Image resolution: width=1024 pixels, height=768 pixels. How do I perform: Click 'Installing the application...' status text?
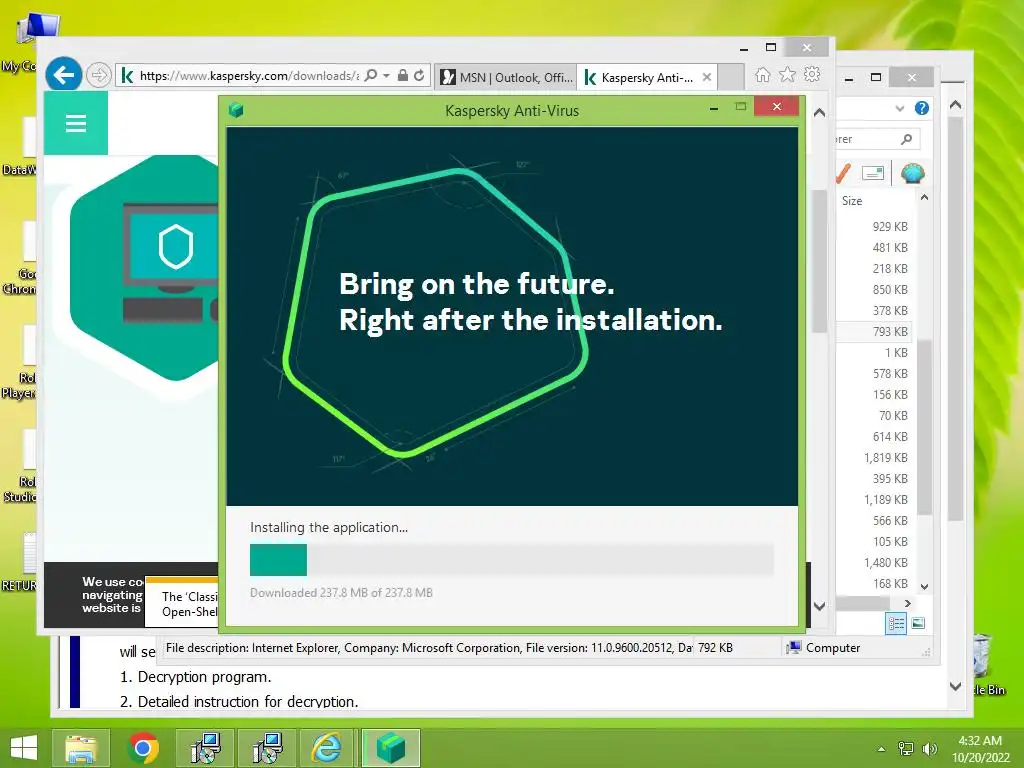point(328,528)
